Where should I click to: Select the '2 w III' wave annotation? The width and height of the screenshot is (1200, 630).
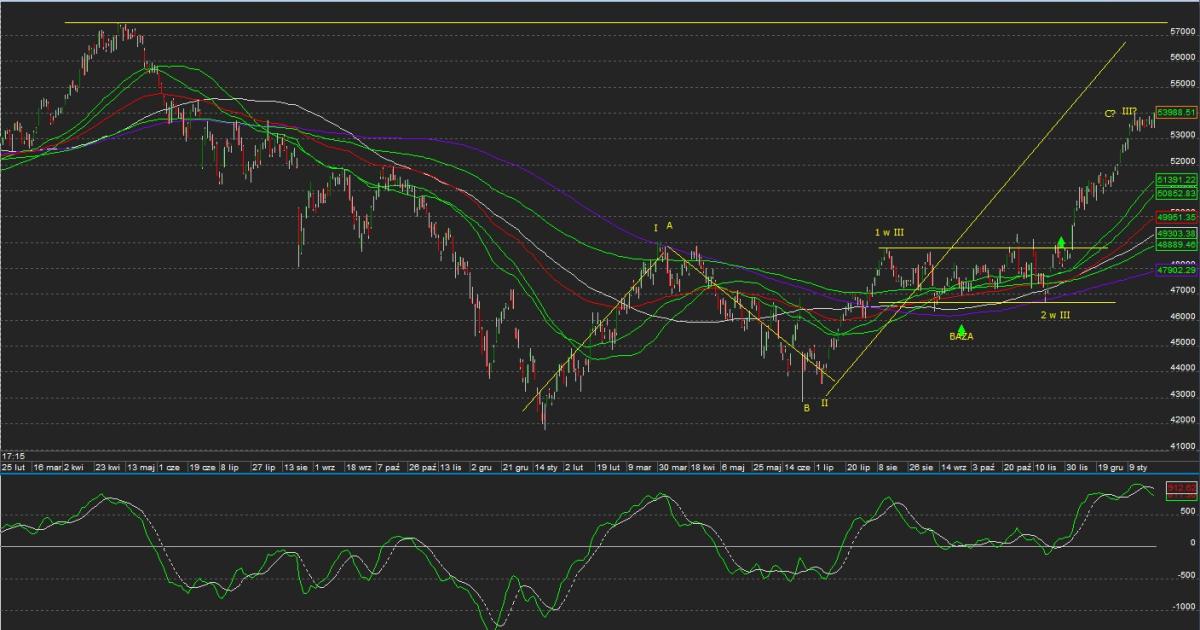(x=1056, y=315)
